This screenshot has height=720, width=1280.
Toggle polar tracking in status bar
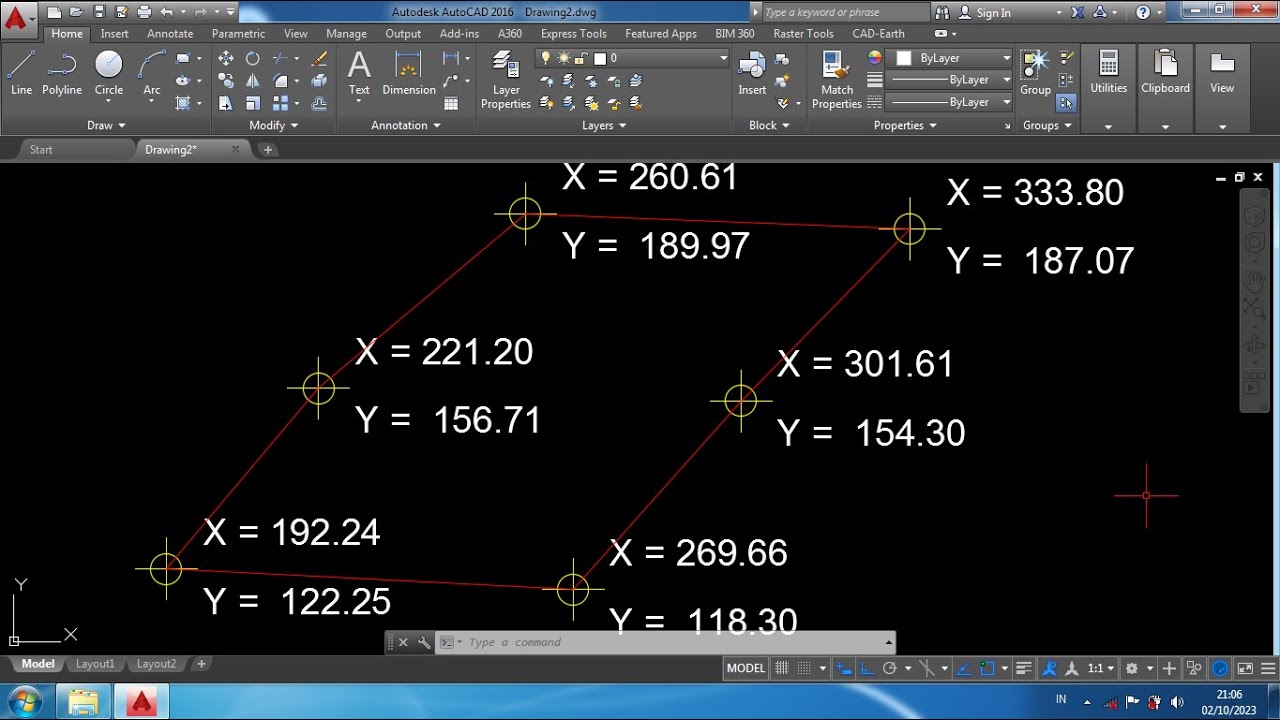[890, 669]
